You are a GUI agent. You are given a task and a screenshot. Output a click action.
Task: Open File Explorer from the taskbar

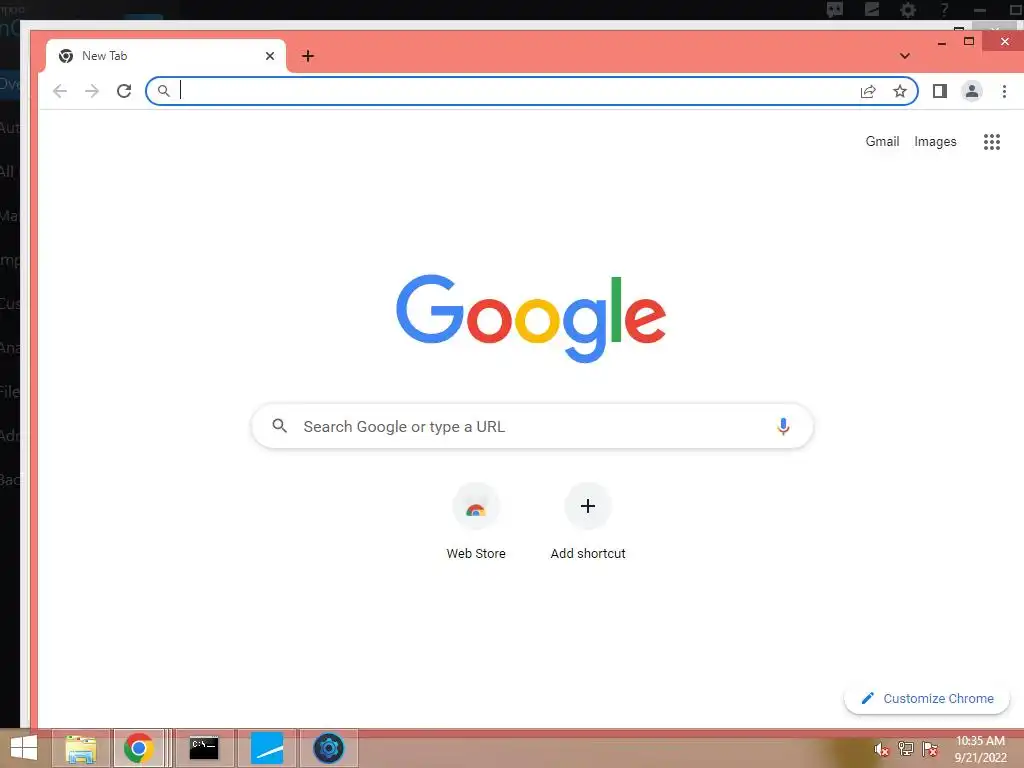81,748
